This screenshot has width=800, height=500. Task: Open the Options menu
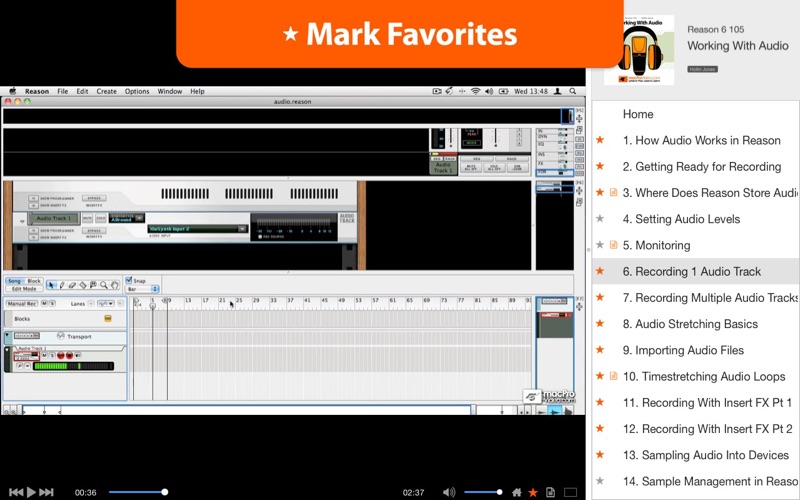click(137, 91)
